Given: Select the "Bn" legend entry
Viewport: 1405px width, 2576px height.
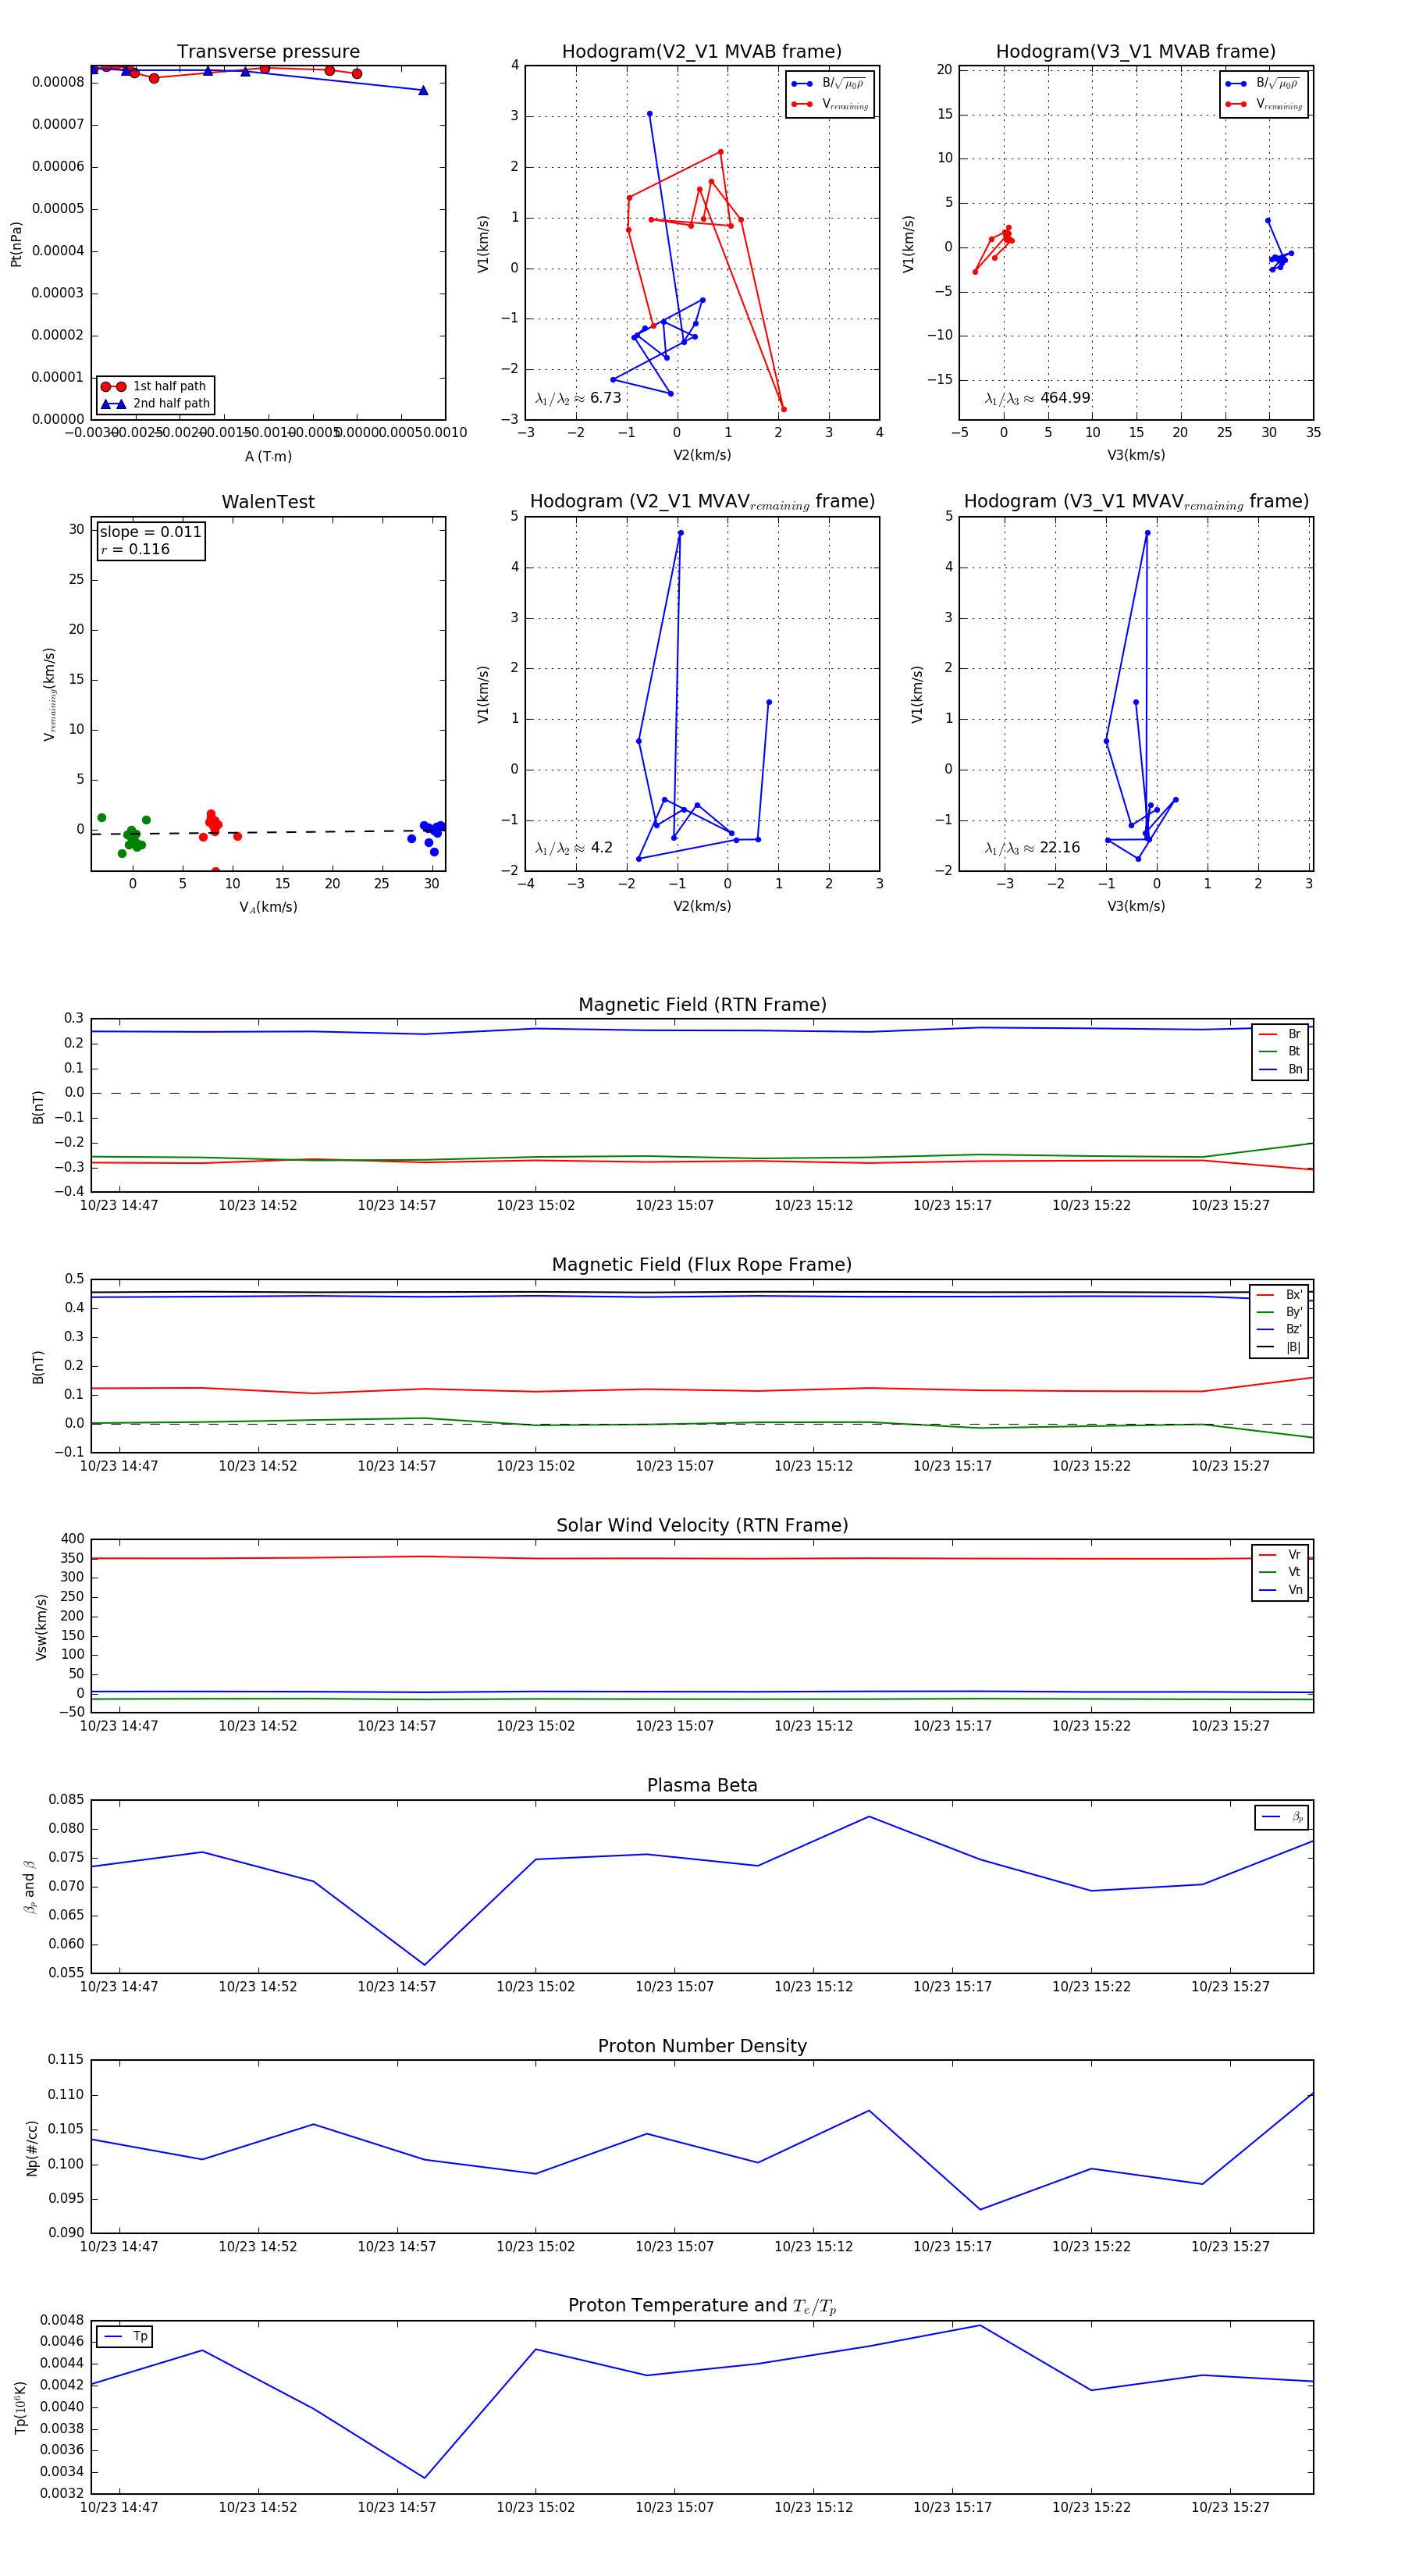Looking at the screenshot, I should coord(1281,1069).
